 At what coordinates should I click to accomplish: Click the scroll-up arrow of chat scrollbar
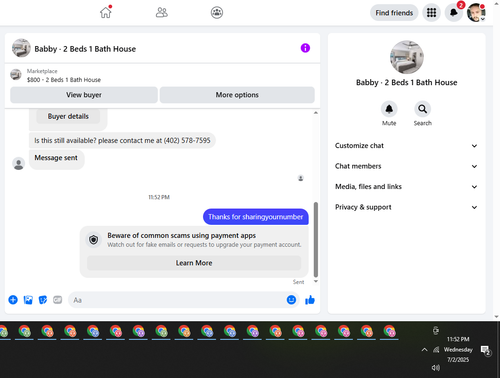[x=316, y=113]
